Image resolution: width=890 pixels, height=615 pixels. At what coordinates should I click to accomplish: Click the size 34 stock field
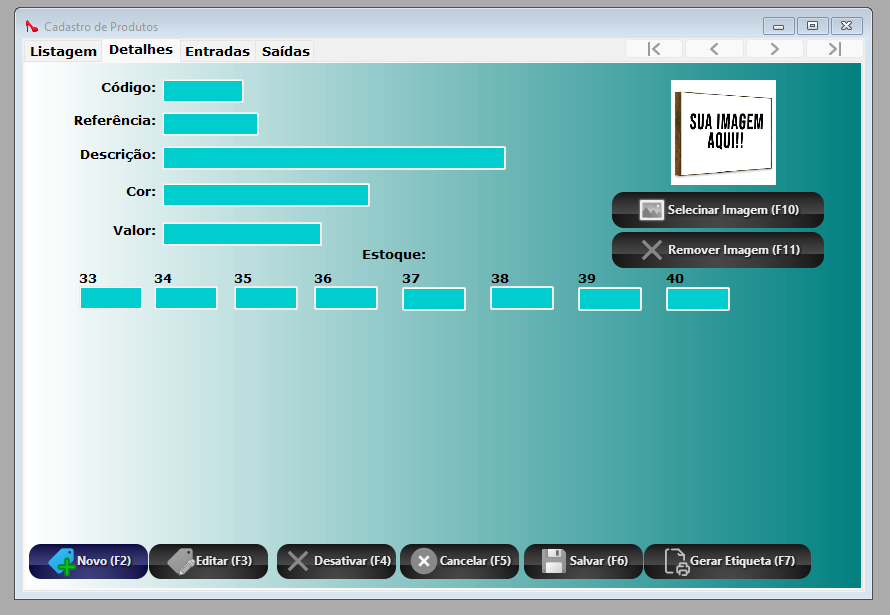click(x=186, y=298)
